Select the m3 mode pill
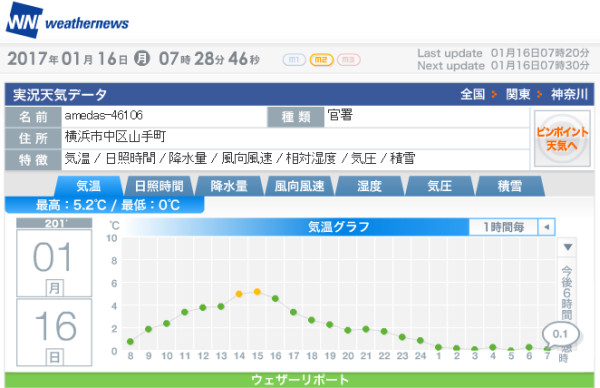 (x=349, y=60)
